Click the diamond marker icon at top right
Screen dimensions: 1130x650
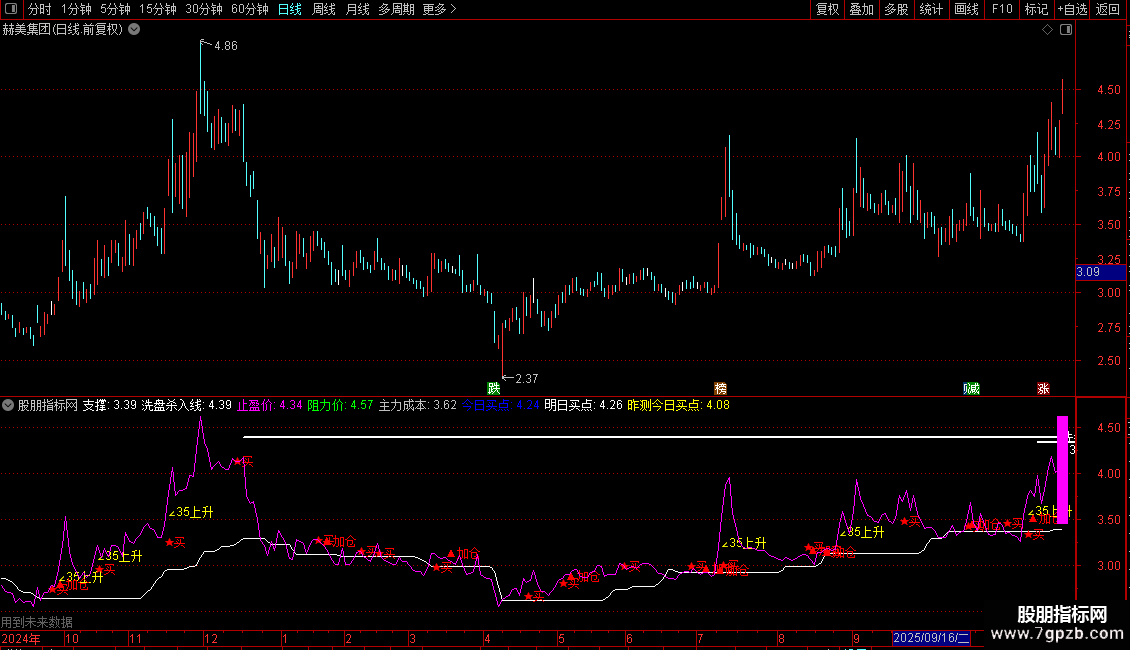1047,30
